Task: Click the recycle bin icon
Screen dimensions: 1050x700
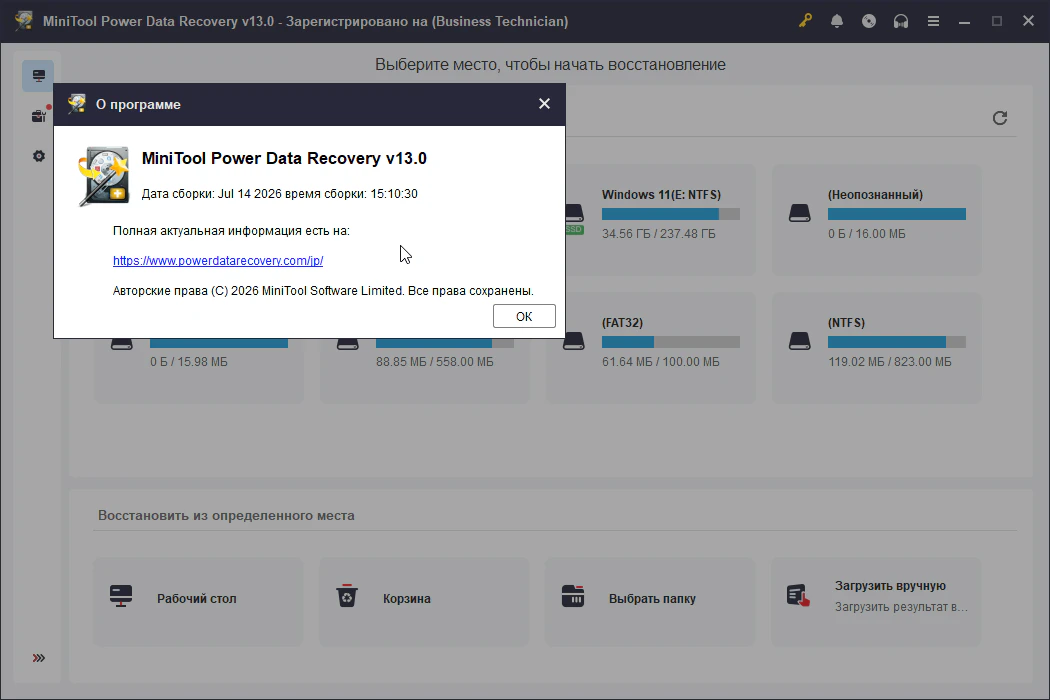Action: click(347, 596)
